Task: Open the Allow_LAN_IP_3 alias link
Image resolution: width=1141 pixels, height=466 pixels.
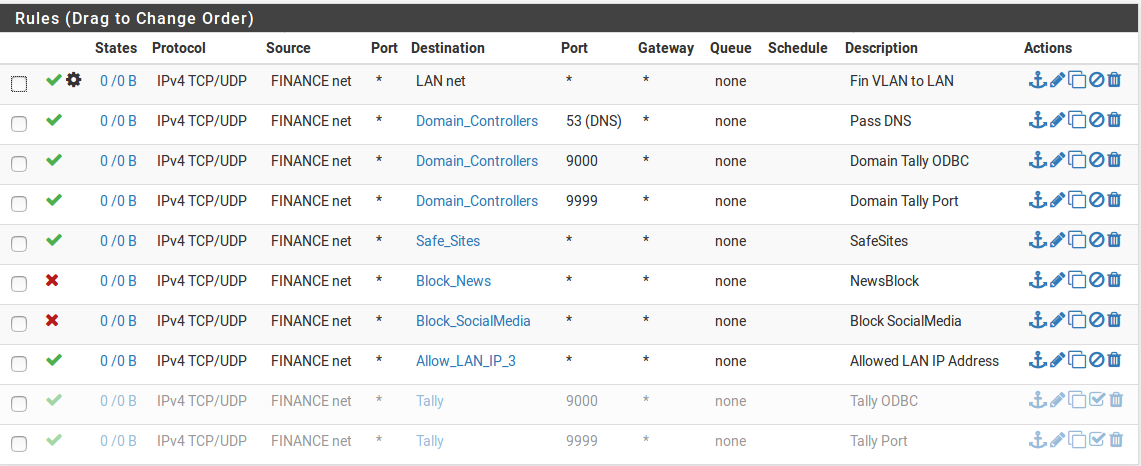Action: click(466, 361)
